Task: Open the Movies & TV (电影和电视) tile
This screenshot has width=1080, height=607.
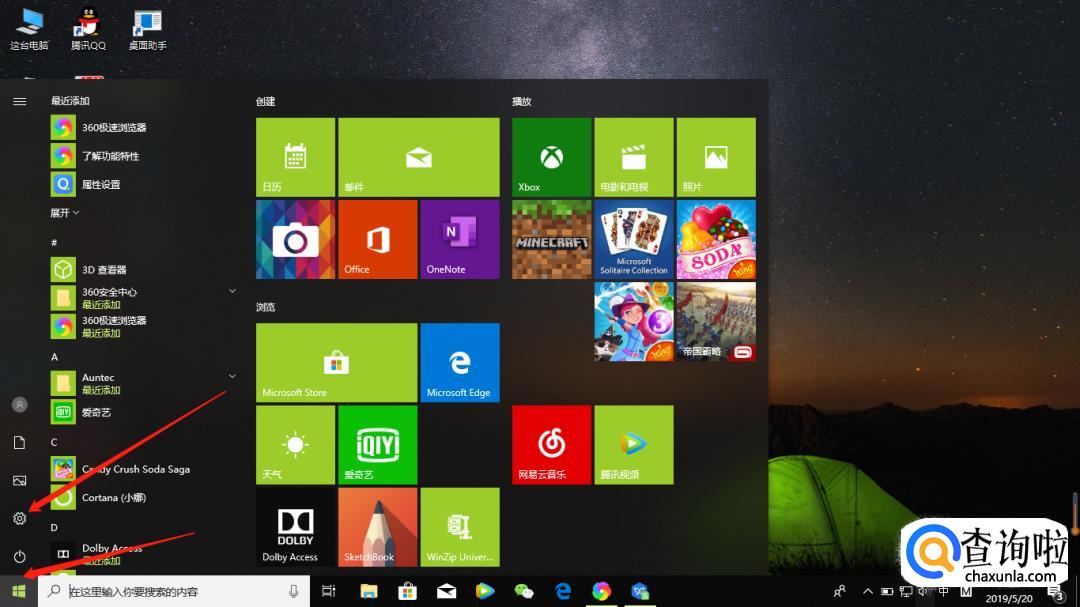Action: 634,157
